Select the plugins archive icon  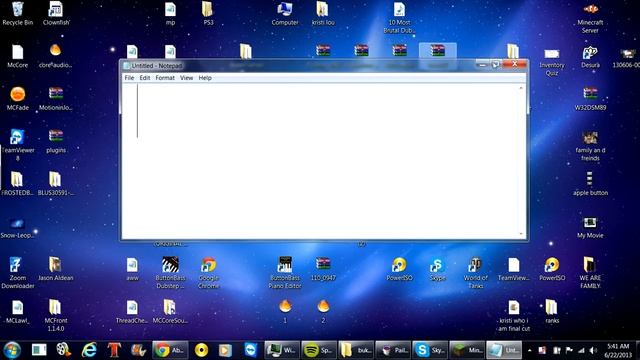56,141
